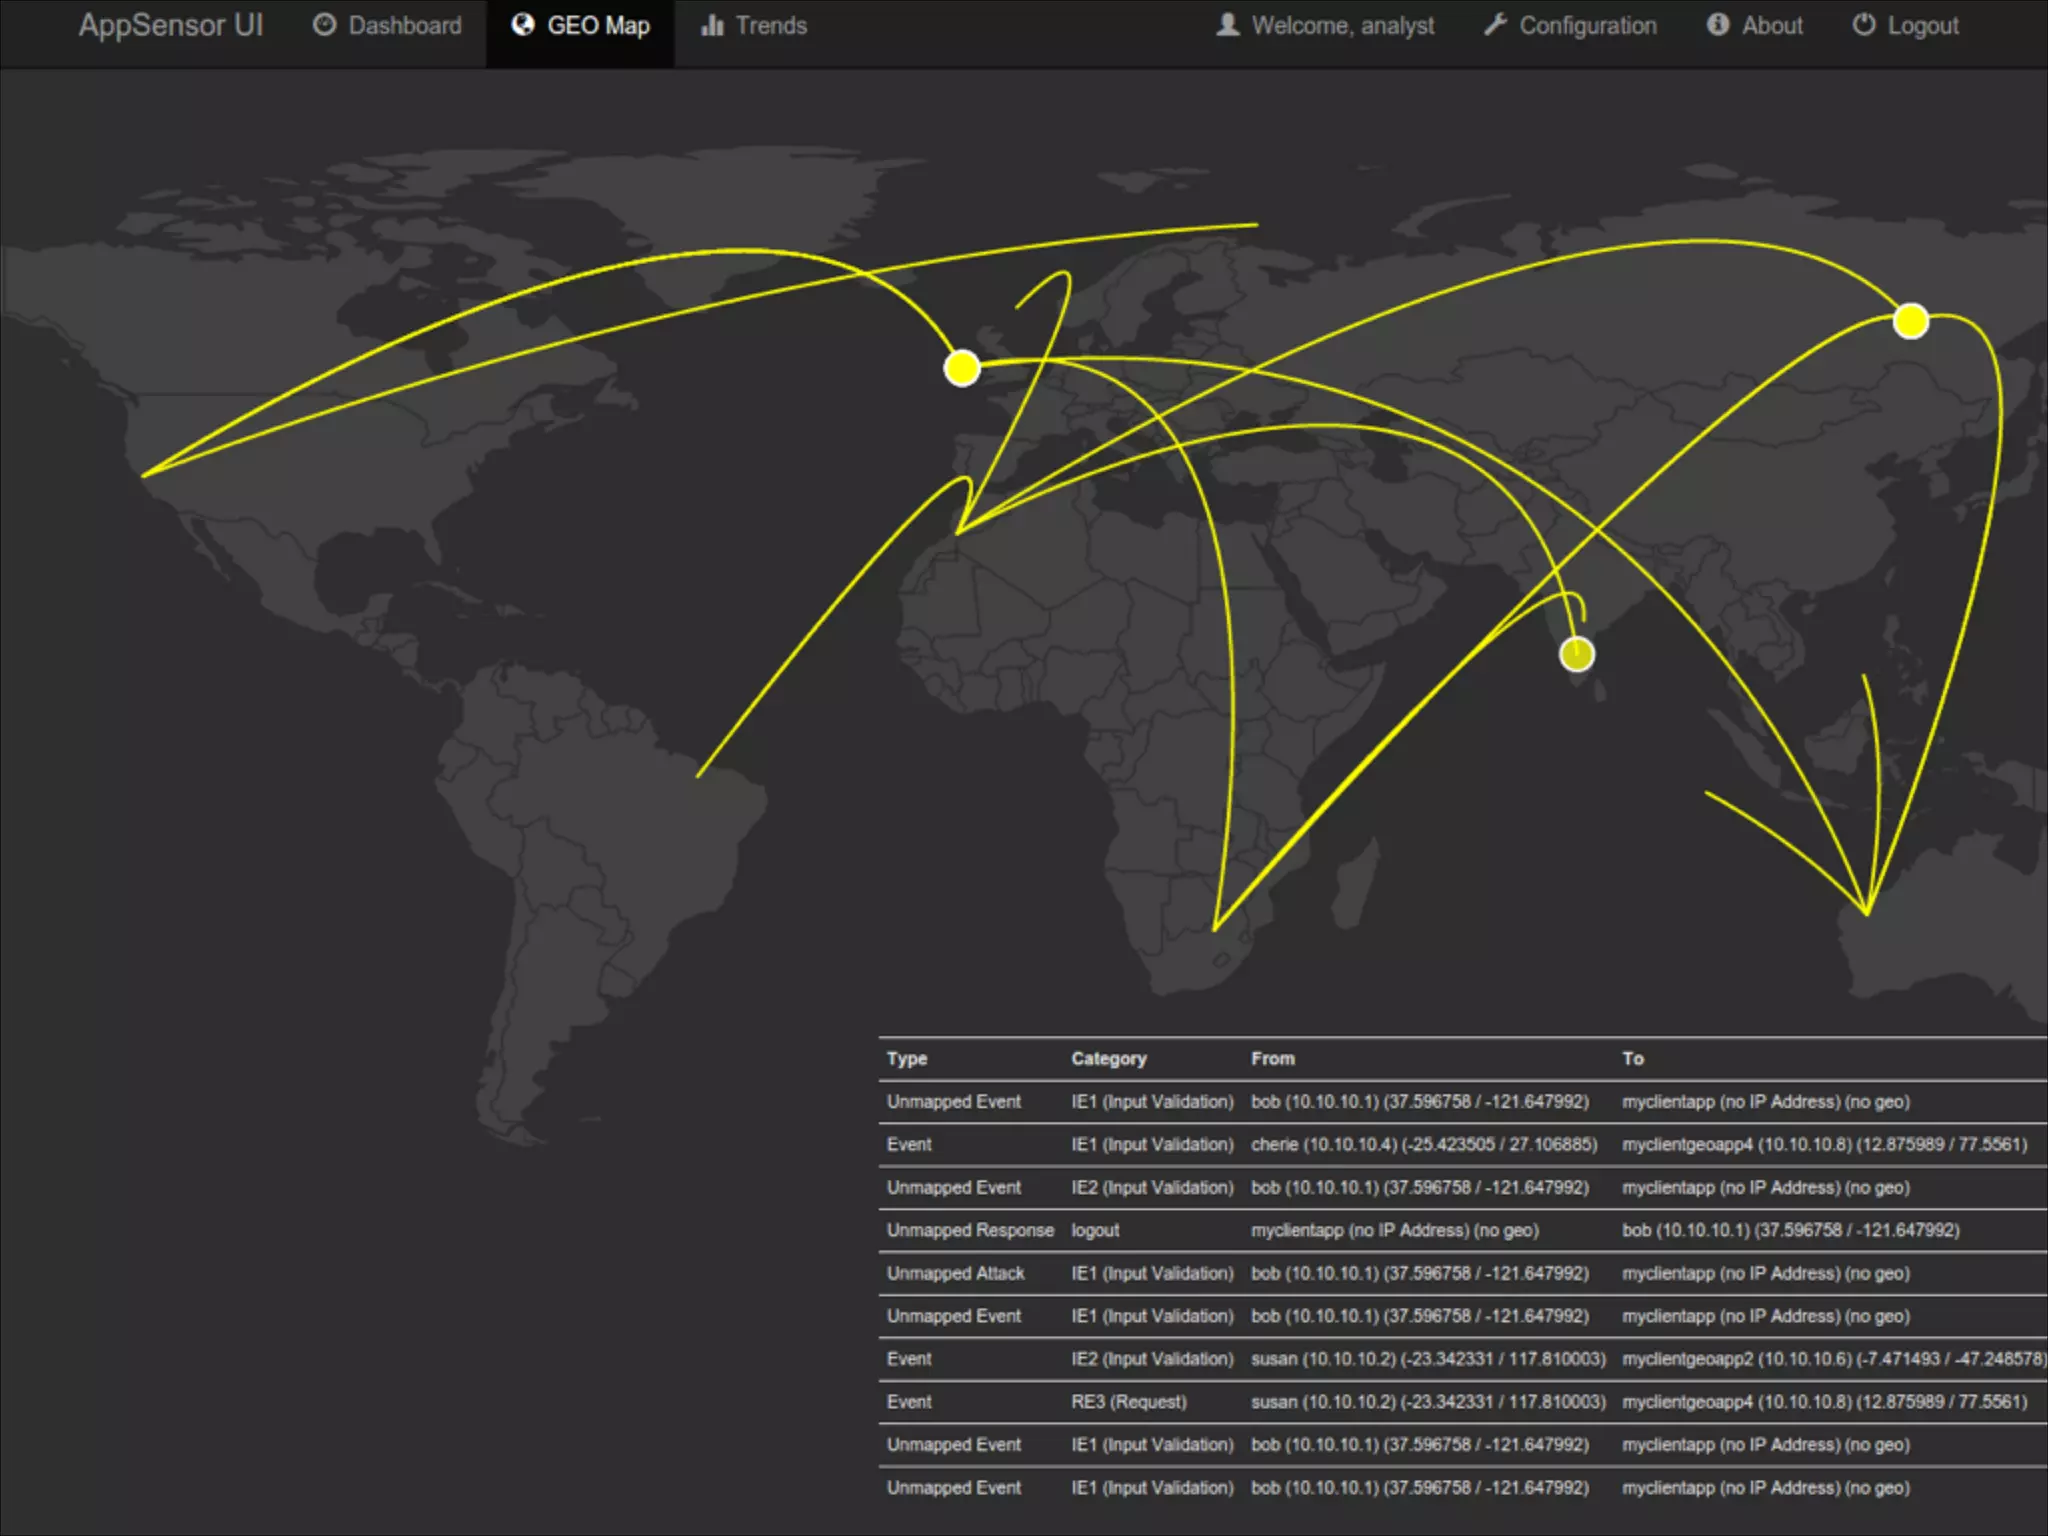2048x1536 pixels.
Task: Click the analyst user profile icon
Action: 1228,25
